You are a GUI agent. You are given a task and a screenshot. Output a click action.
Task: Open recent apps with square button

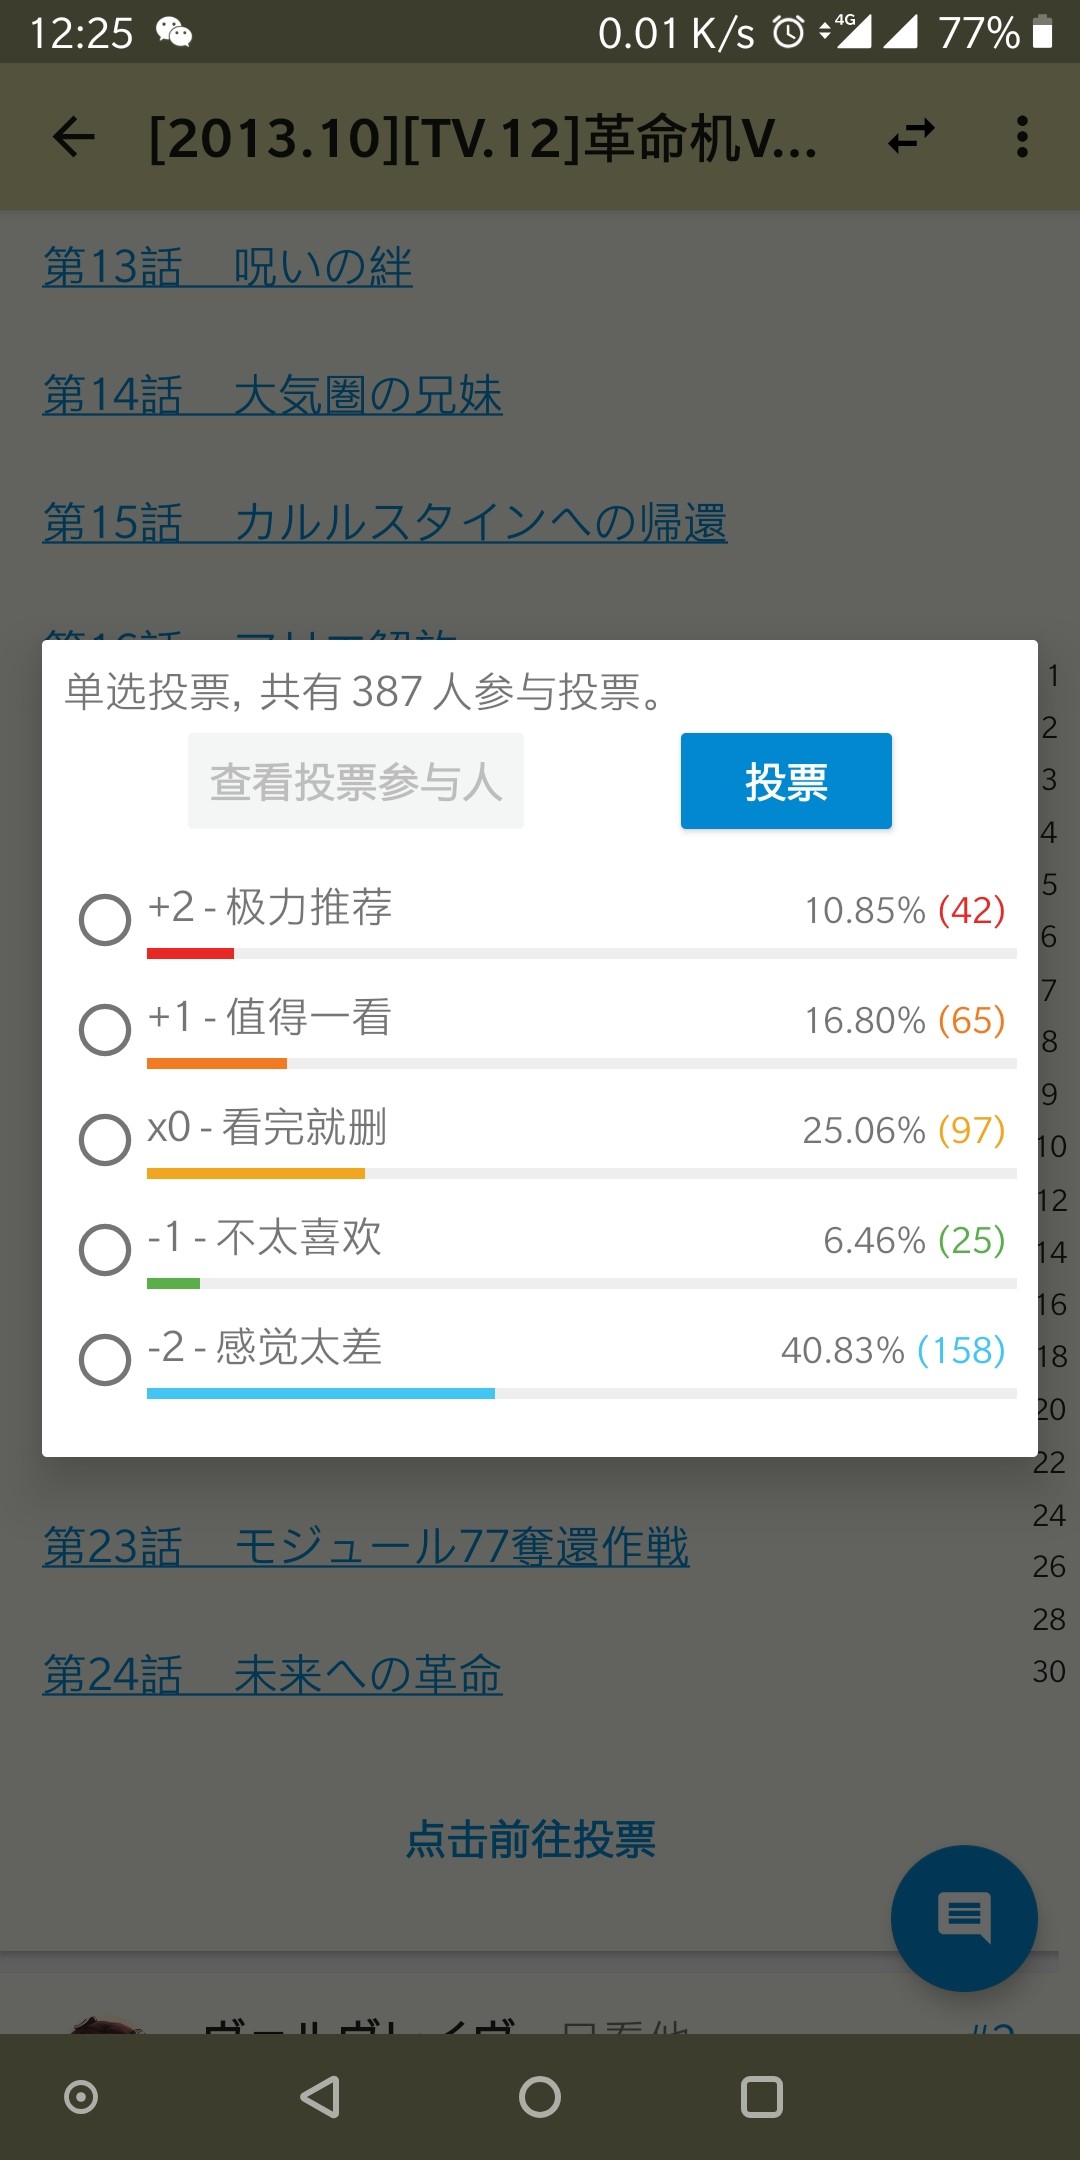[761, 2097]
